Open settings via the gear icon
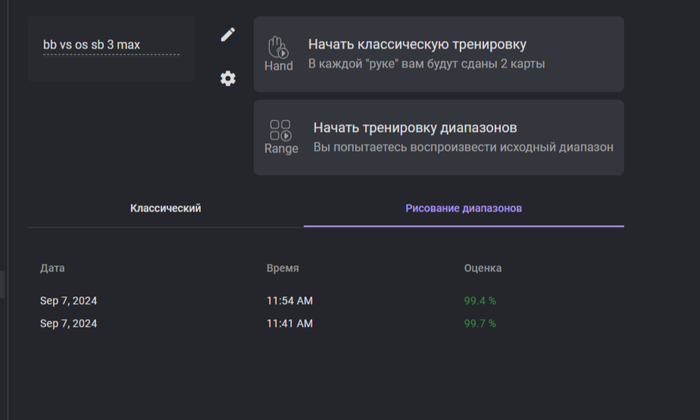The image size is (700, 420). tap(228, 79)
